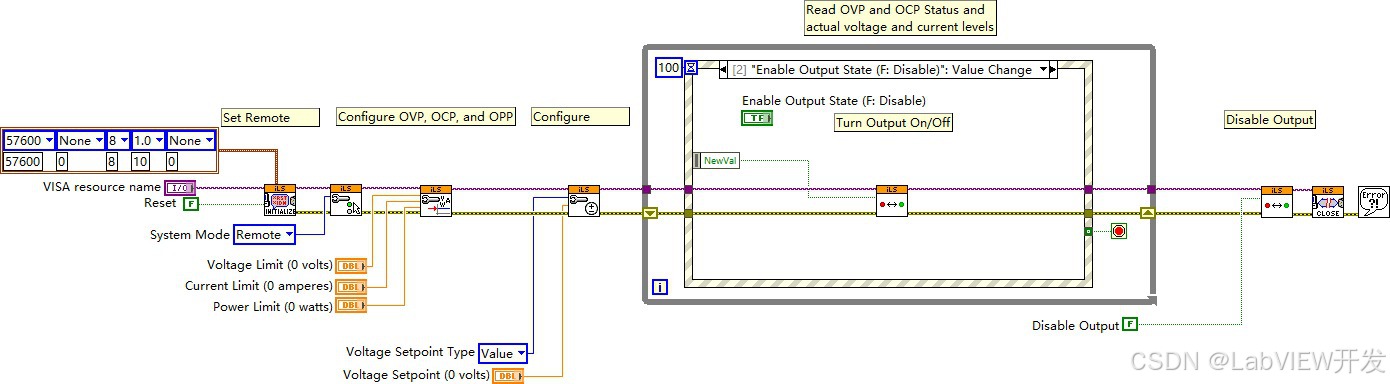Image resolution: width=1390 pixels, height=384 pixels.
Task: Click the Current Limit DBL terminal
Action: pos(351,286)
